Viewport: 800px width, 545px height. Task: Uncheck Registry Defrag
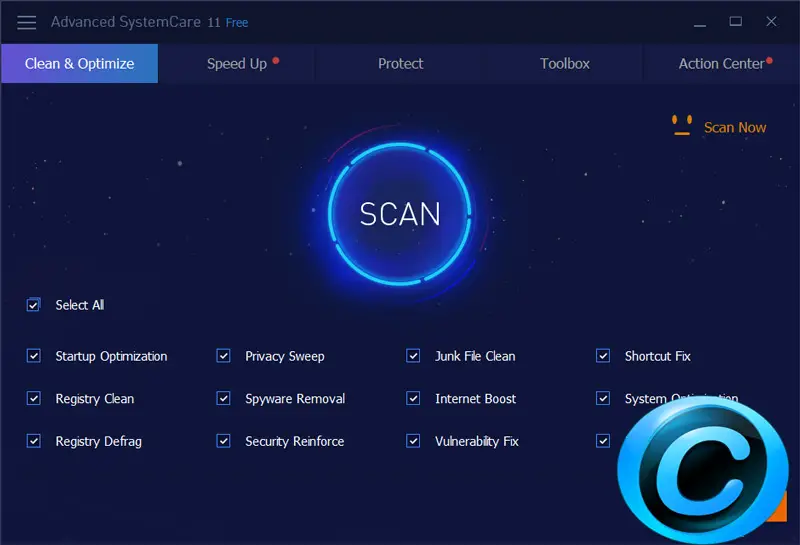(34, 441)
